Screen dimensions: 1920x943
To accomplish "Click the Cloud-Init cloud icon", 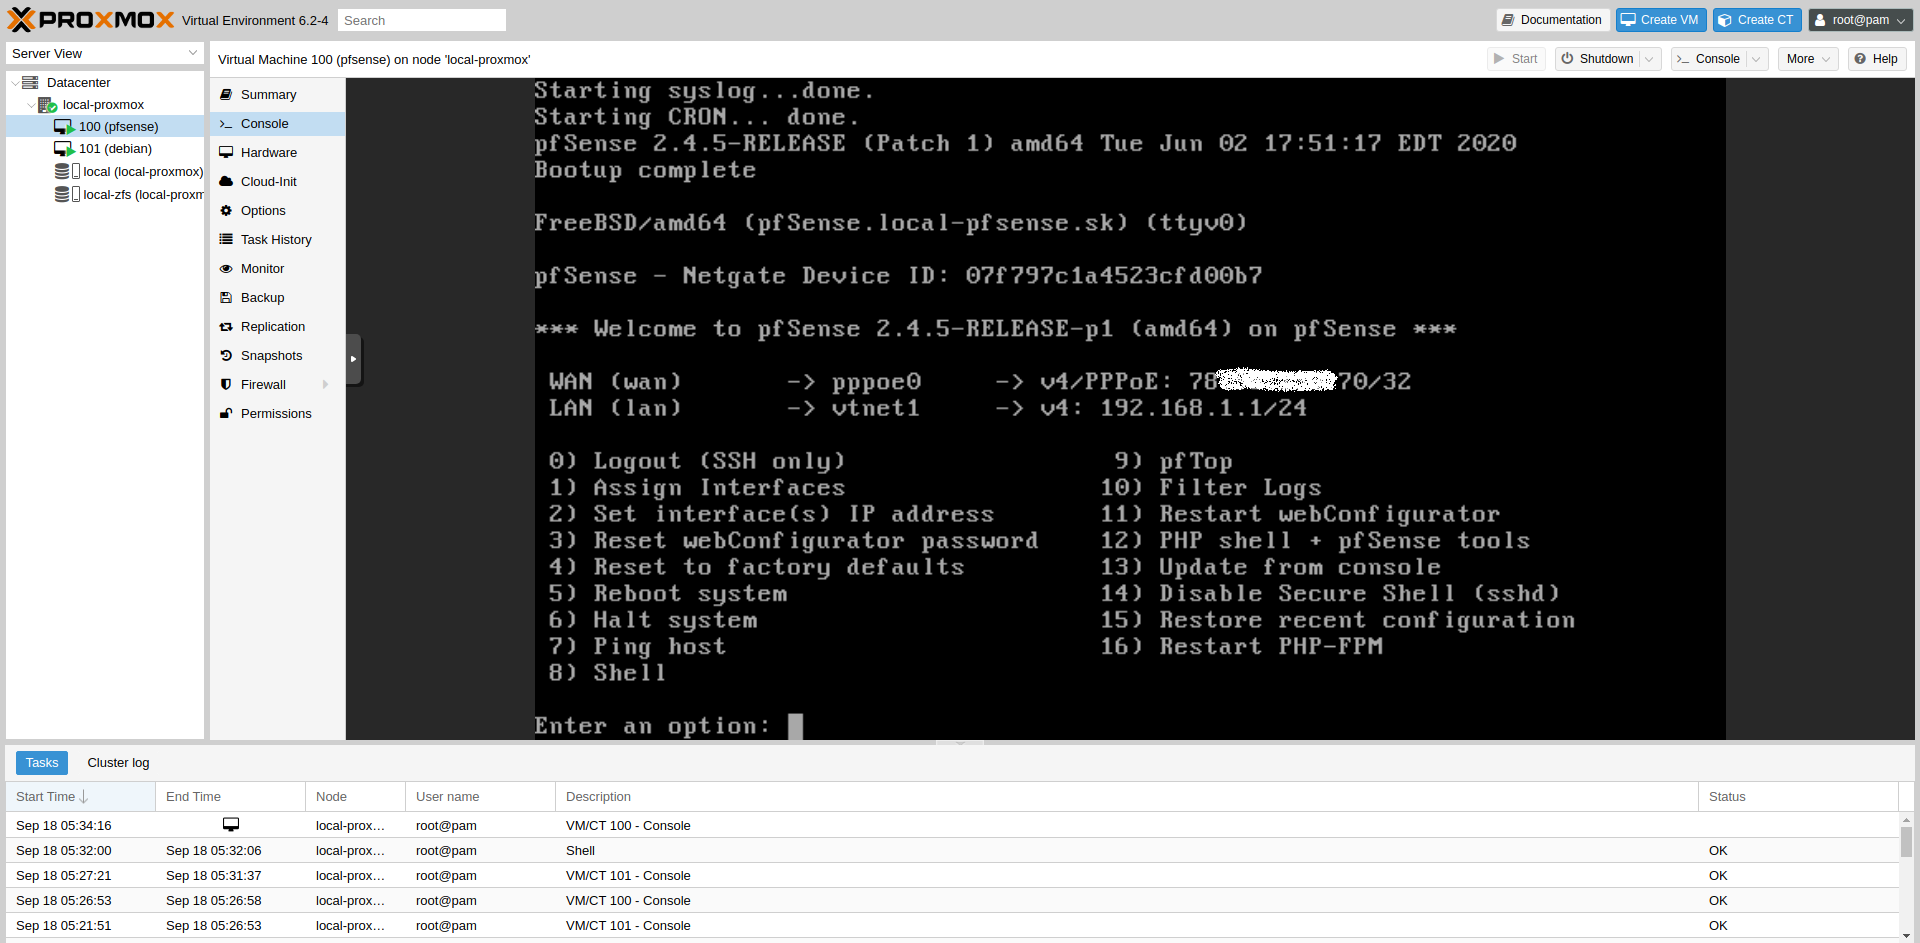I will (x=226, y=182).
